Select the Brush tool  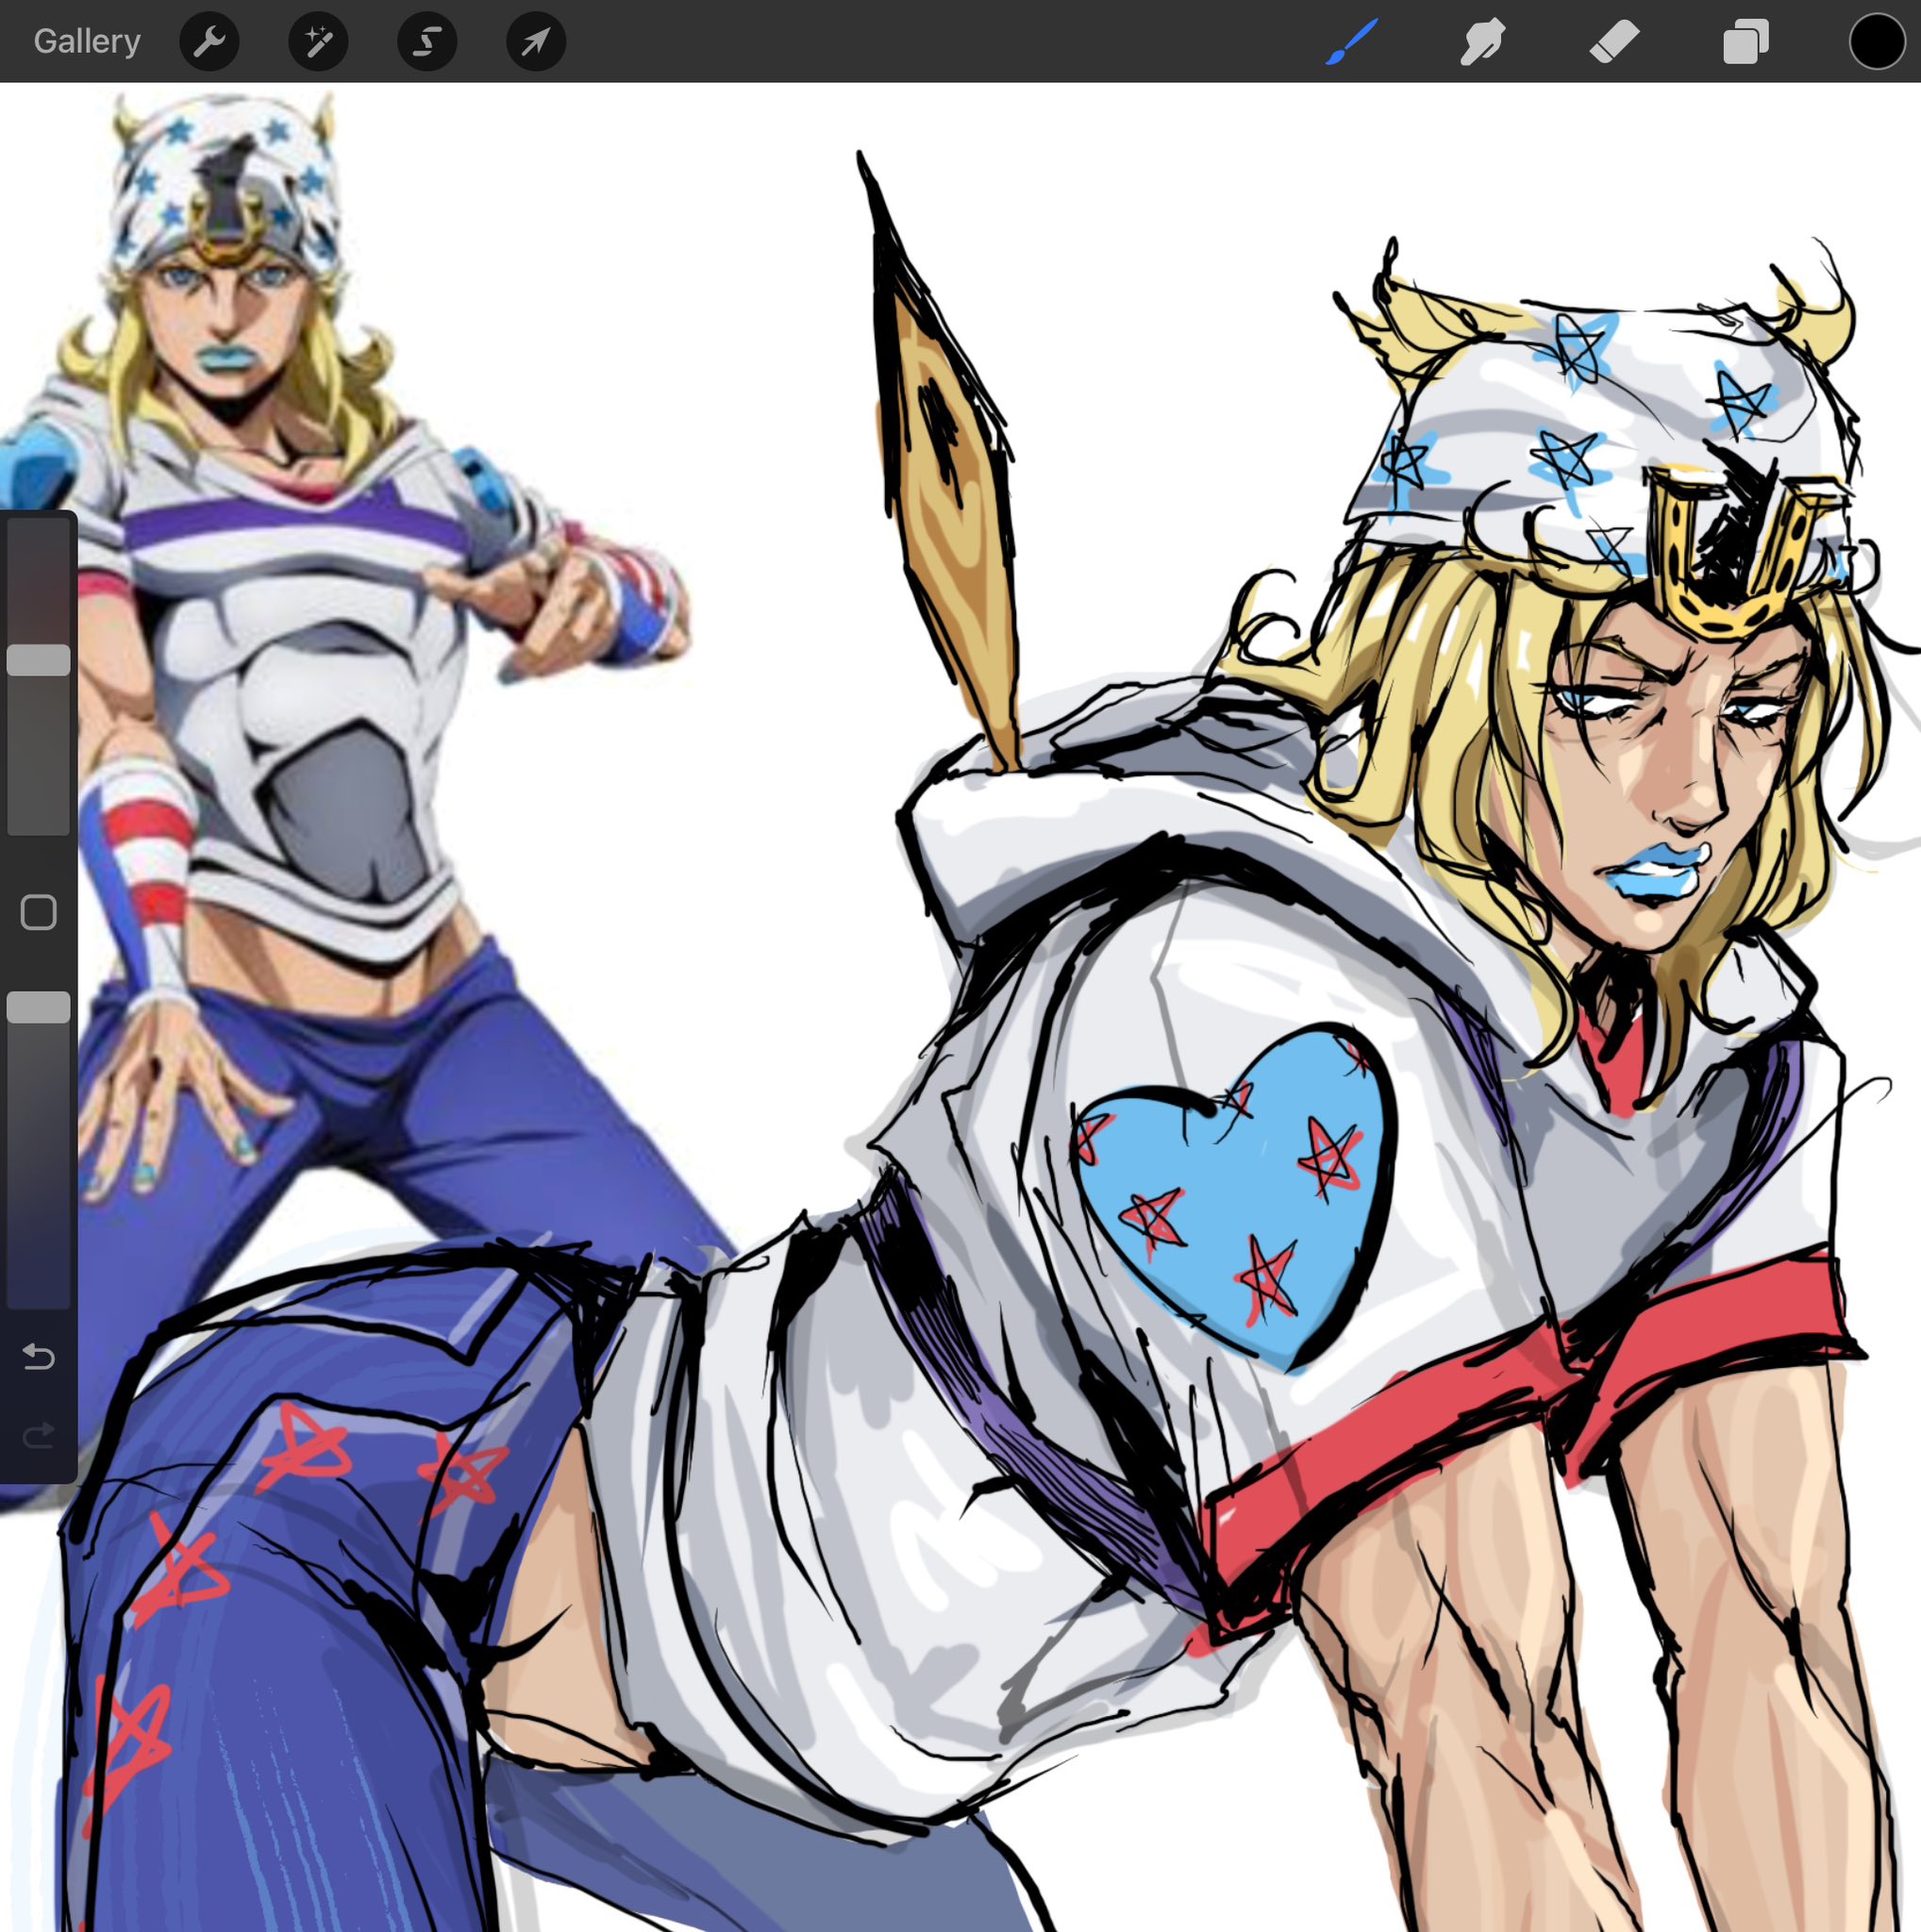click(1352, 41)
